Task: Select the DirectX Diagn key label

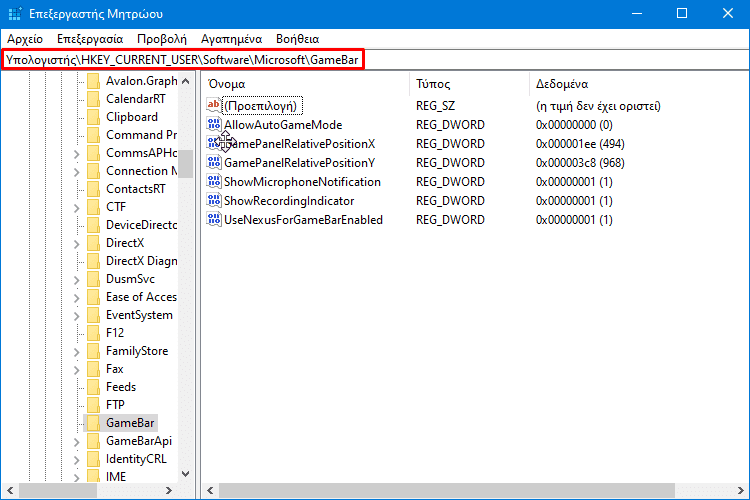Action: pyautogui.click(x=142, y=261)
